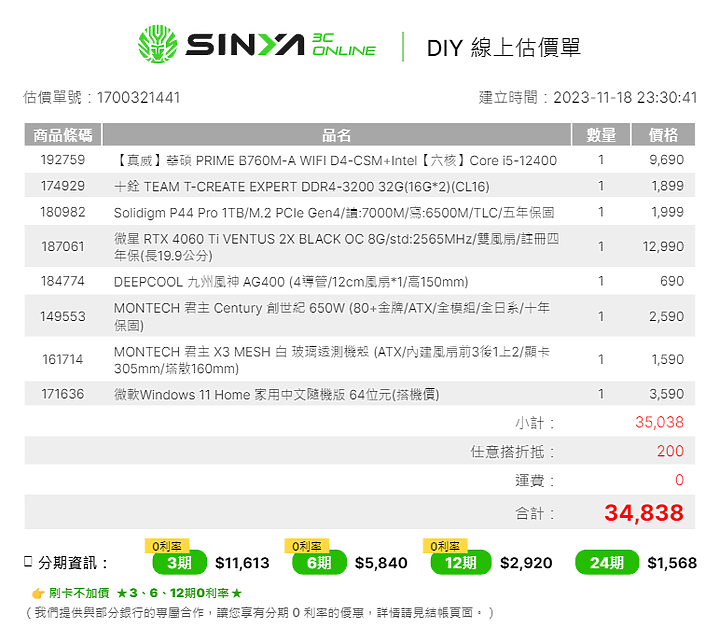Click the pointing hand emoji icon

[38, 593]
